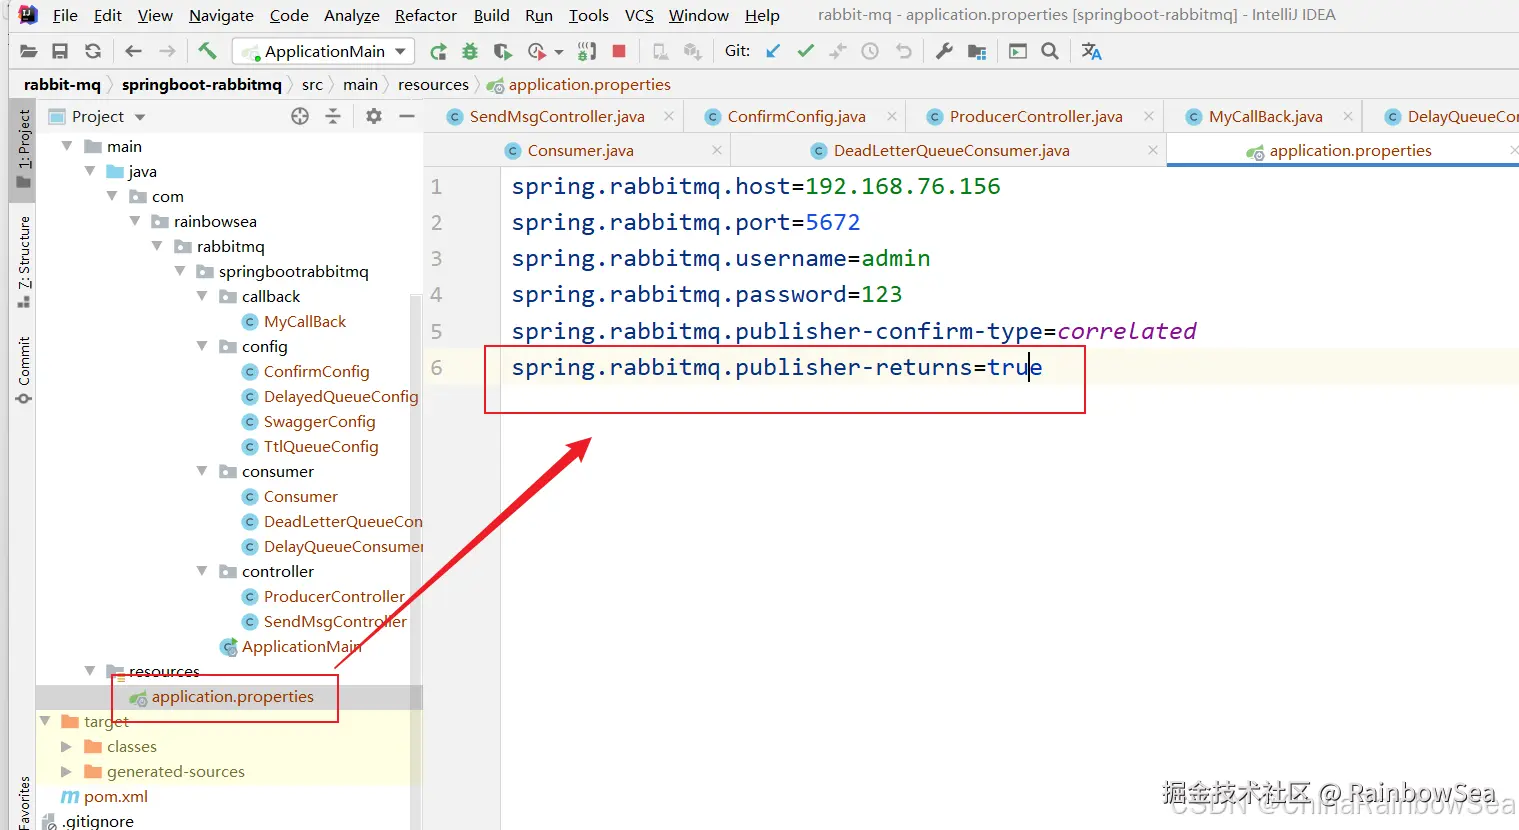
Task: Close the SendMsgController.java tab
Action: 669,116
